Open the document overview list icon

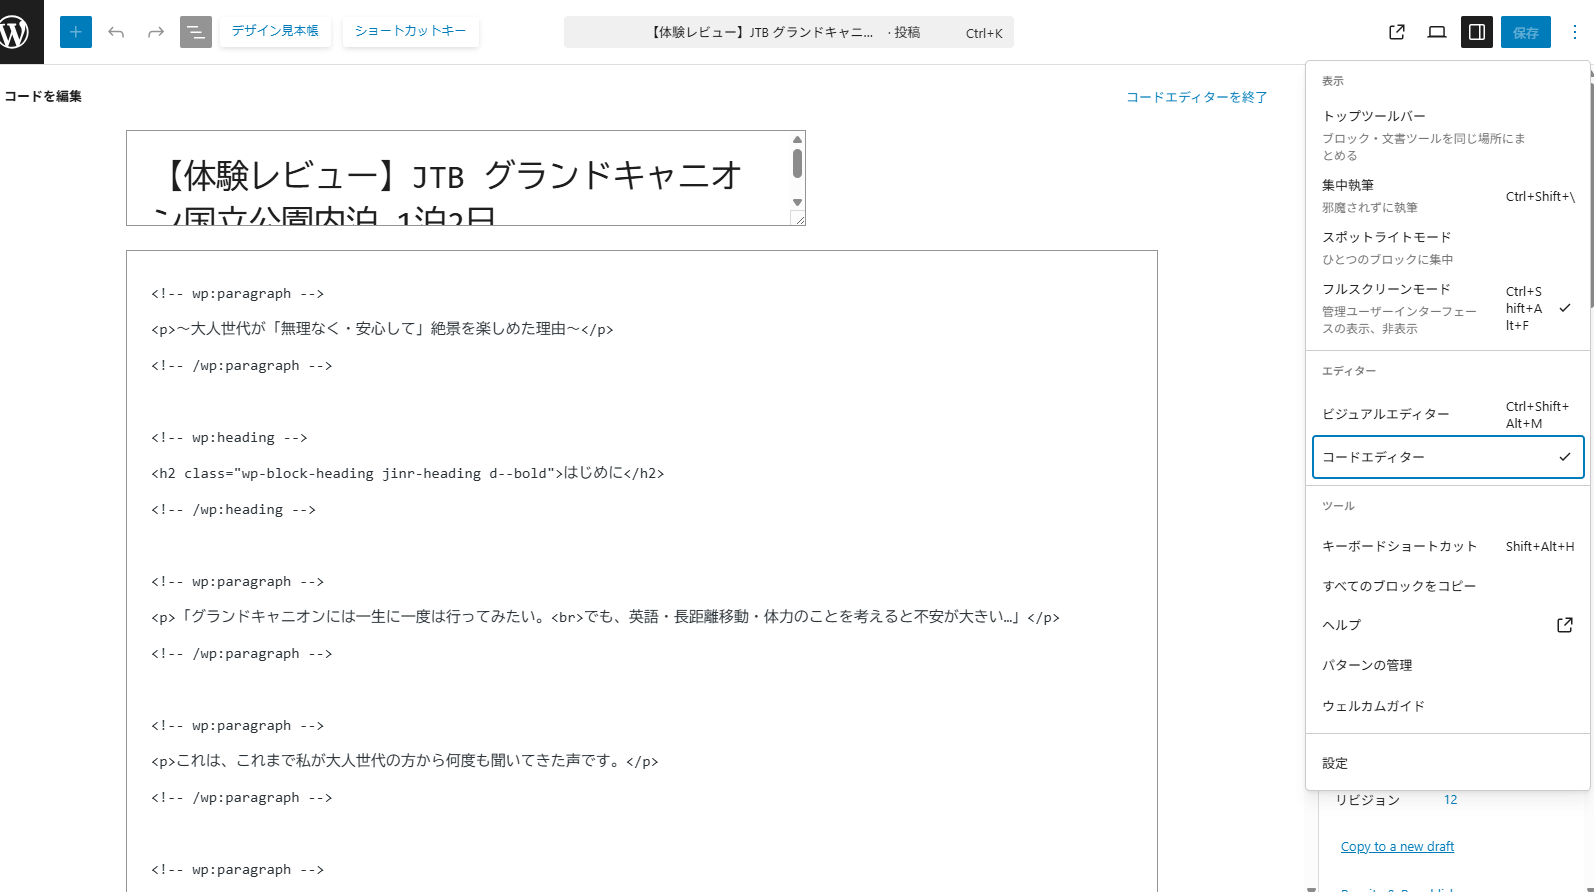pyautogui.click(x=196, y=32)
